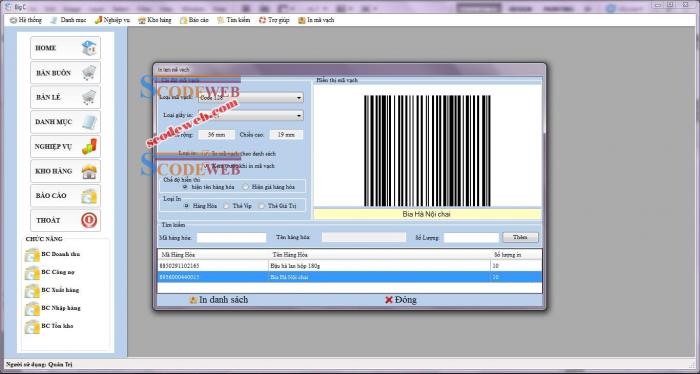
Task: Click the Đóng button label
Action: tap(405, 300)
